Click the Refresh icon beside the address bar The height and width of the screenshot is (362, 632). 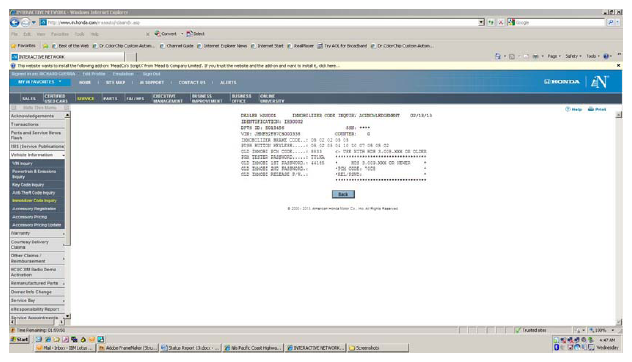pos(491,23)
